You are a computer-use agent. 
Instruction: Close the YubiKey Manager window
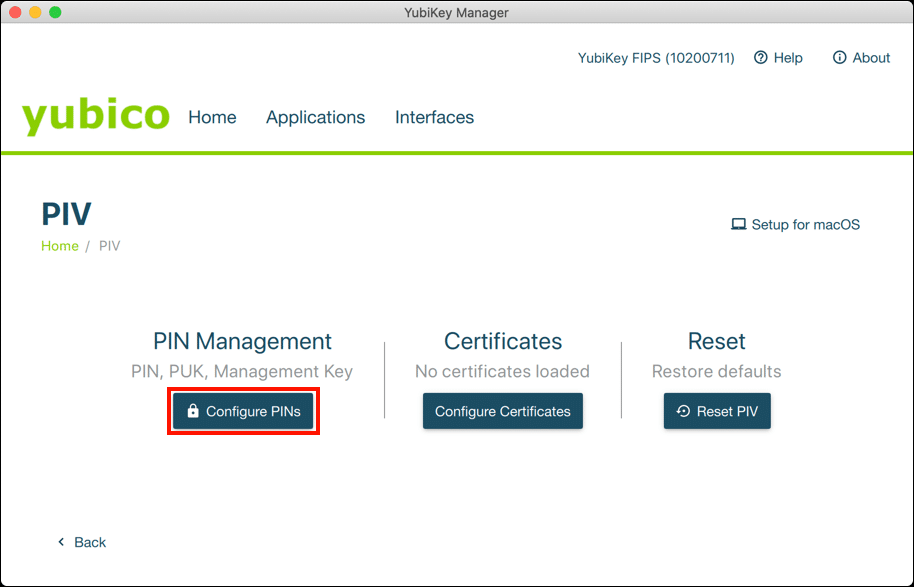pos(15,13)
